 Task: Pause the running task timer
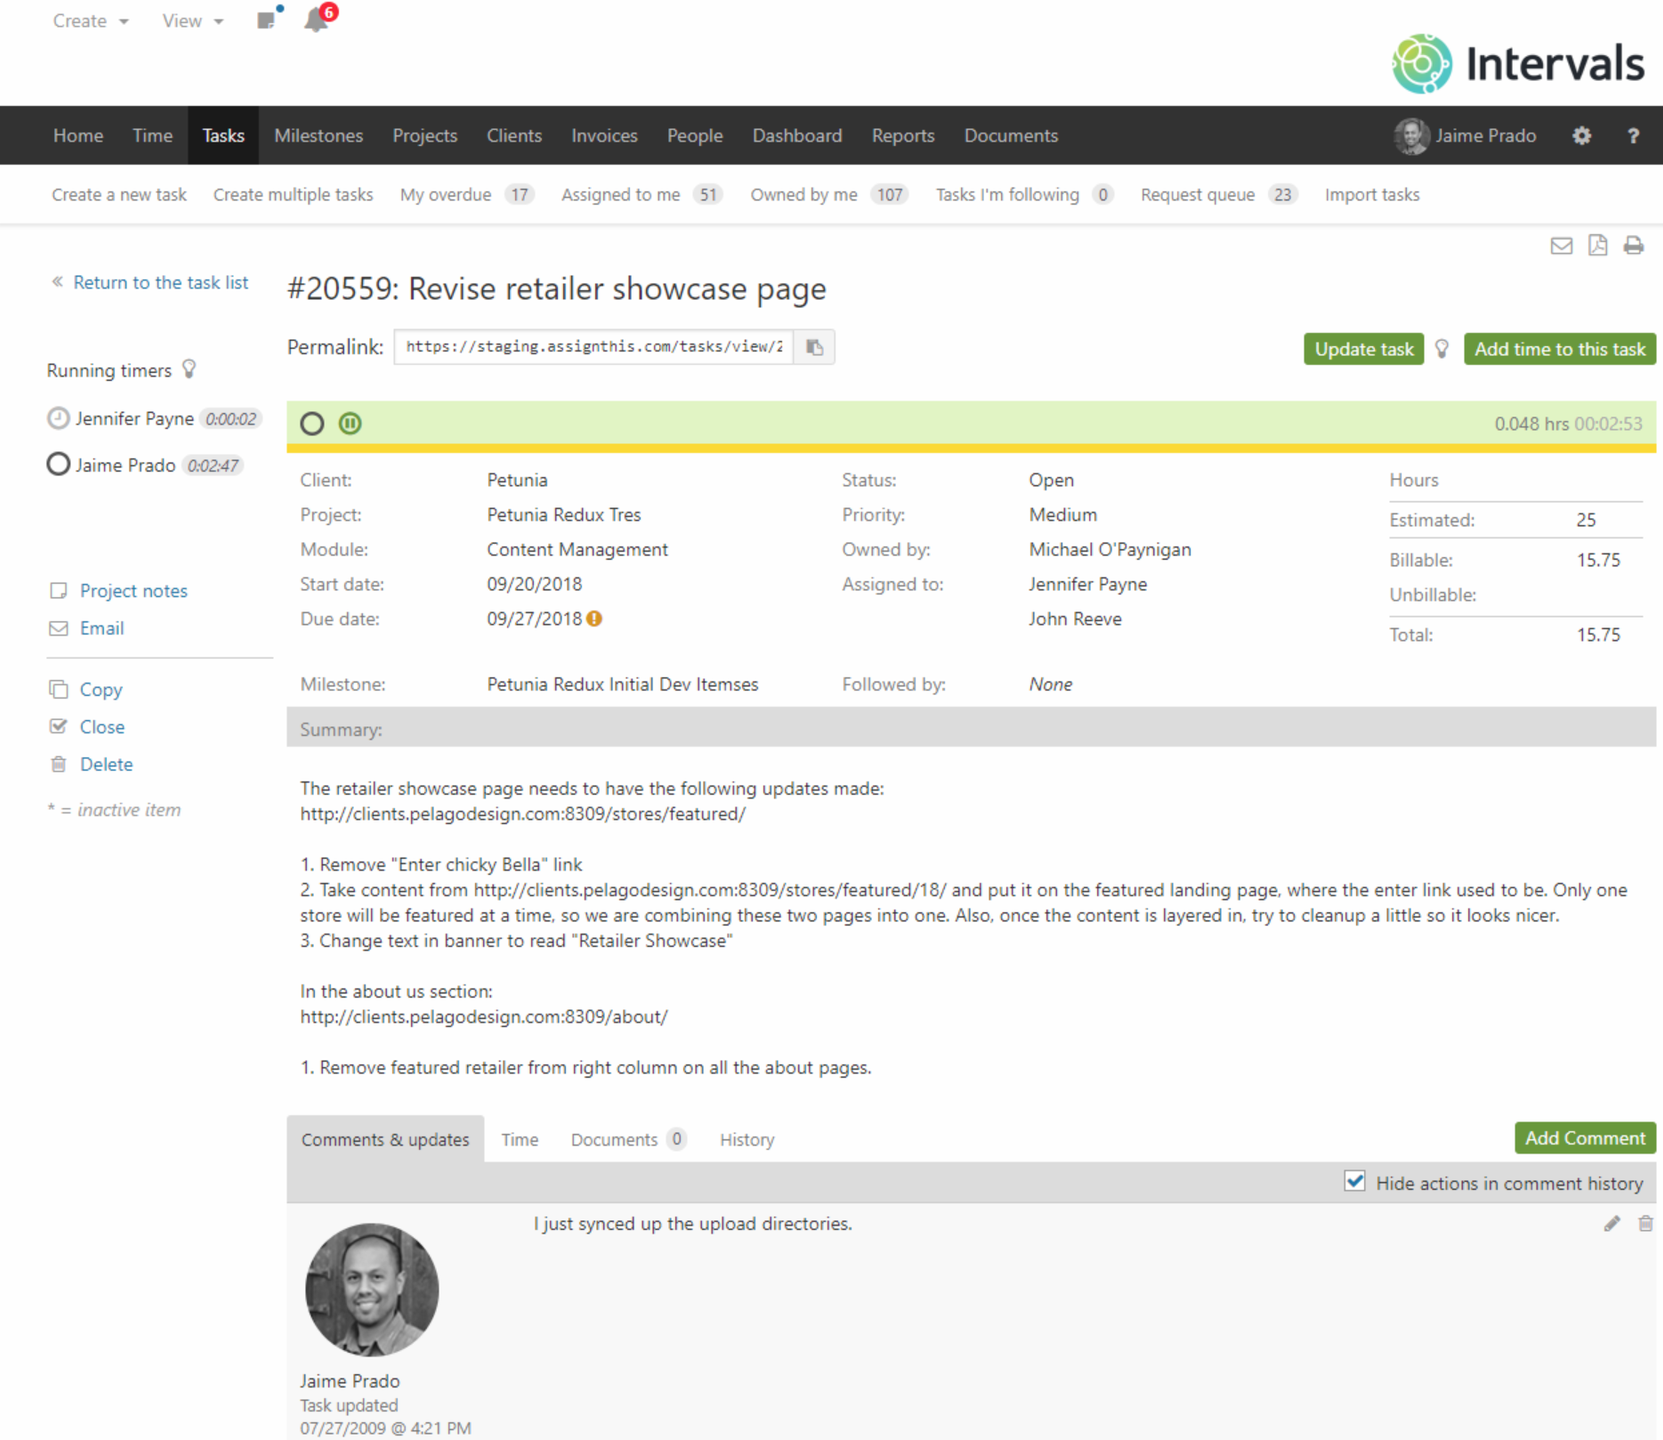pyautogui.click(x=350, y=424)
